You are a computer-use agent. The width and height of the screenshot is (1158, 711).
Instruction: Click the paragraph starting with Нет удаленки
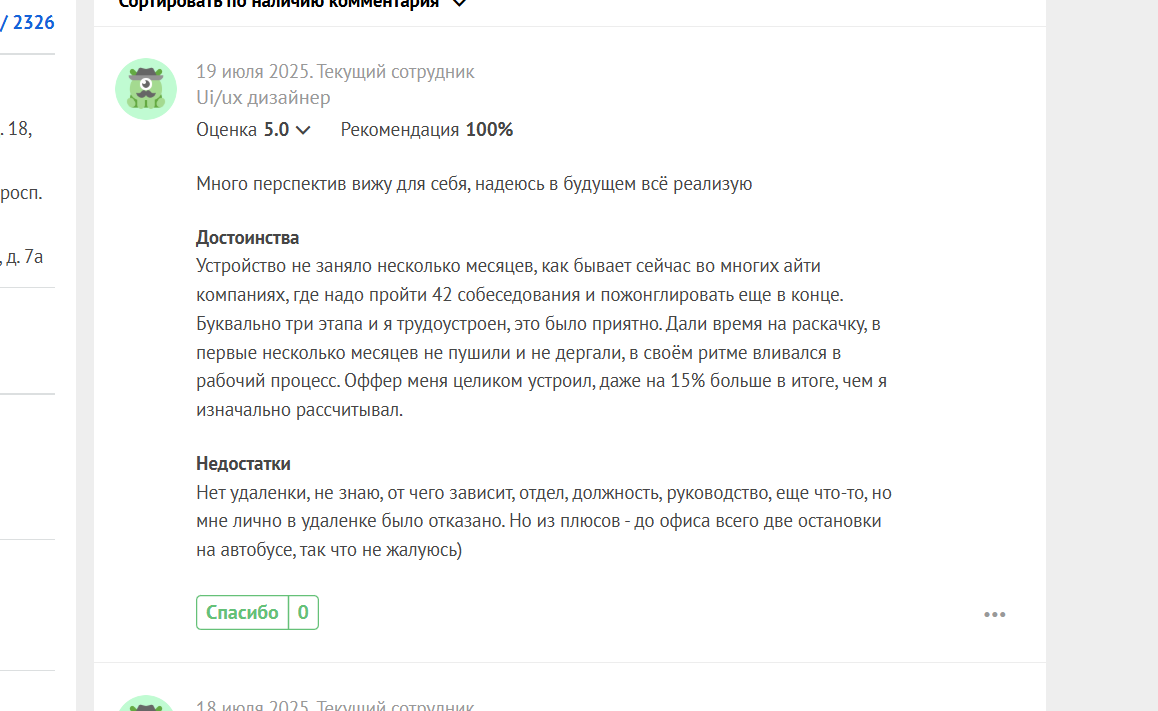coord(544,521)
